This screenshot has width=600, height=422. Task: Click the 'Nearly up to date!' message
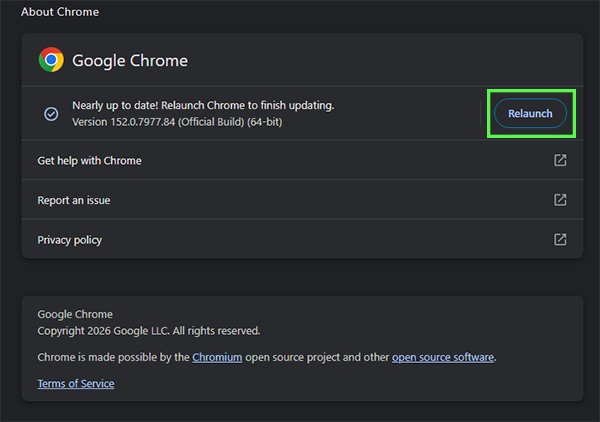point(203,105)
